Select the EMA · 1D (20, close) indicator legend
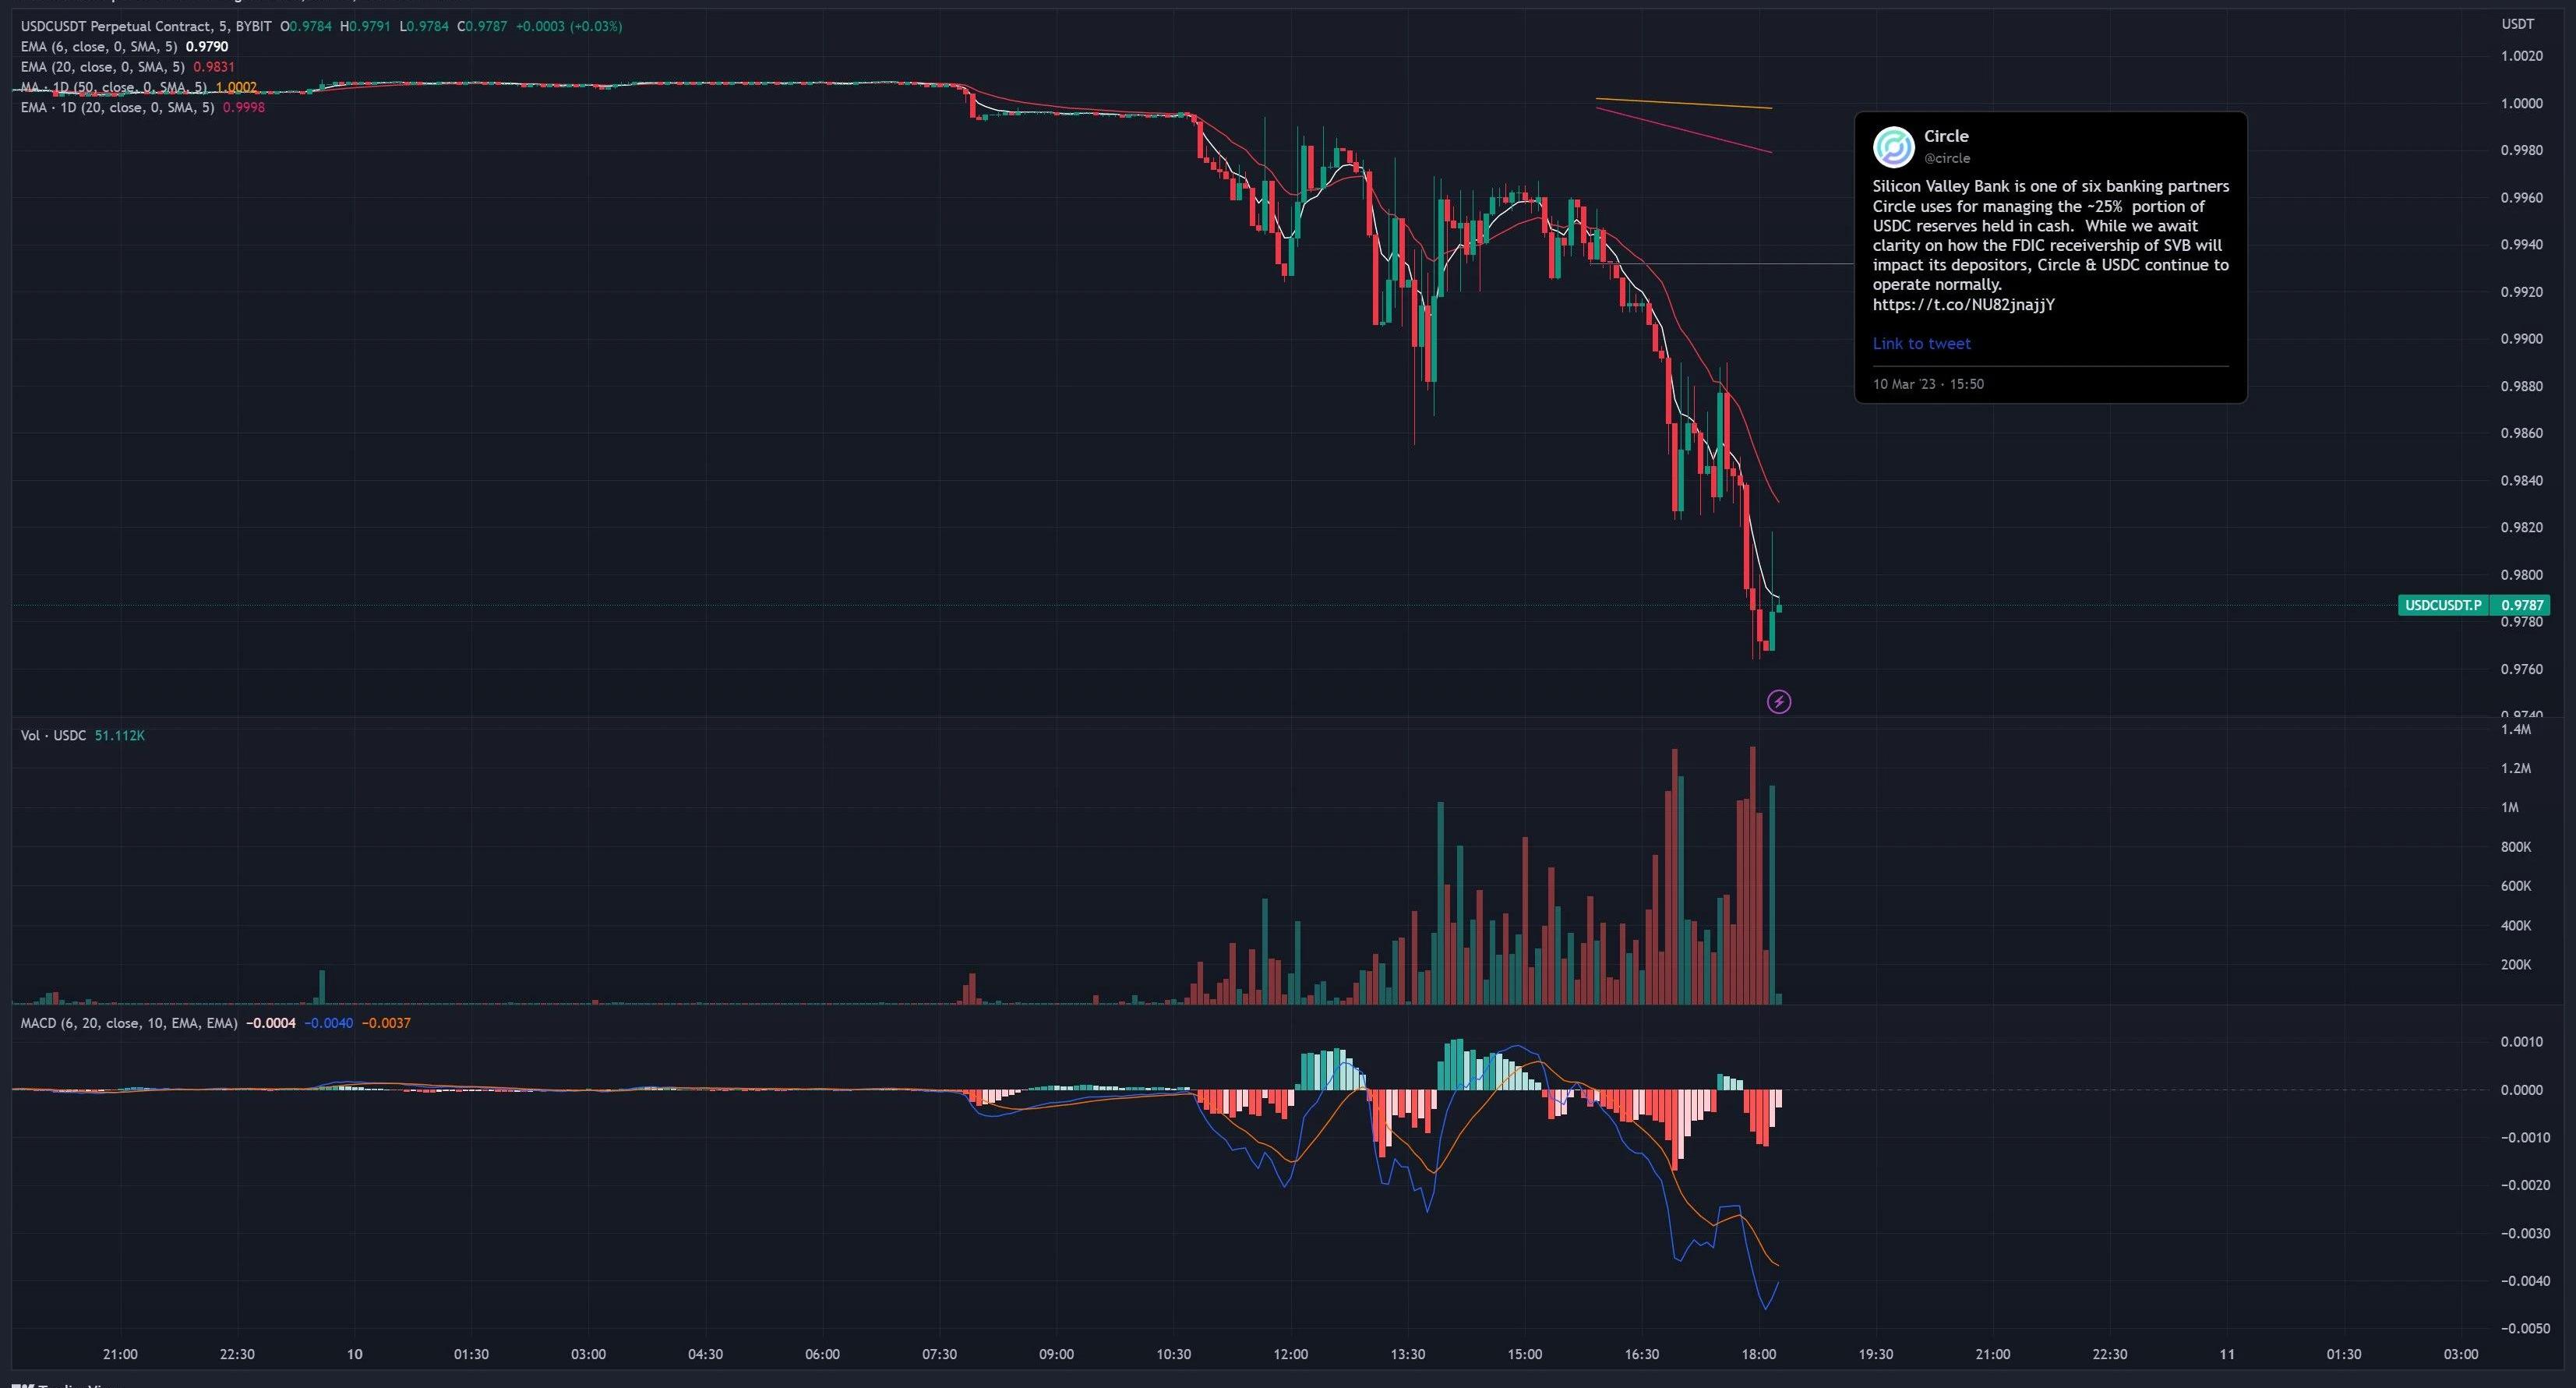 tap(117, 107)
